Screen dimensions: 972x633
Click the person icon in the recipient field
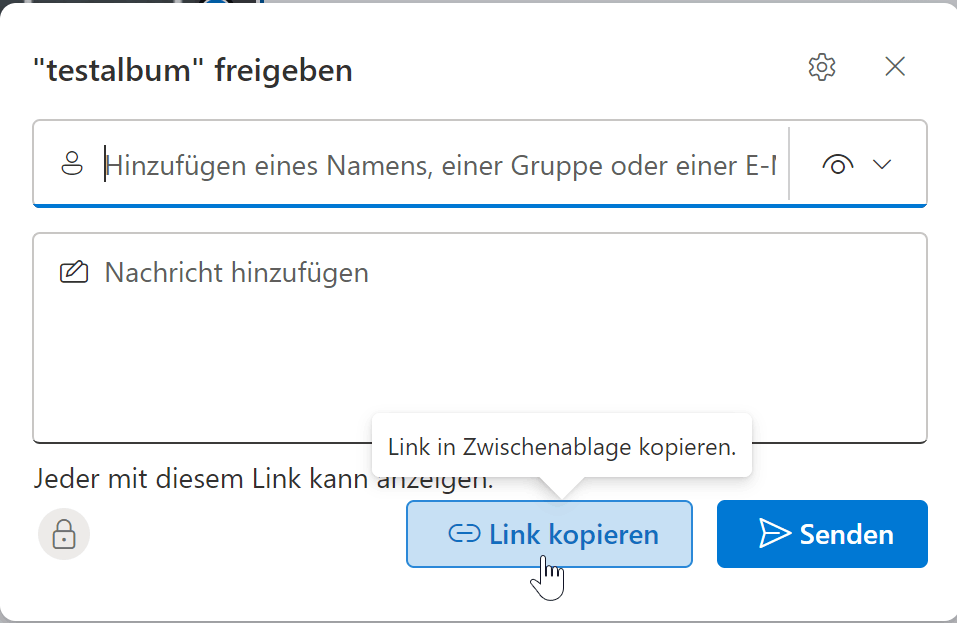(71, 164)
